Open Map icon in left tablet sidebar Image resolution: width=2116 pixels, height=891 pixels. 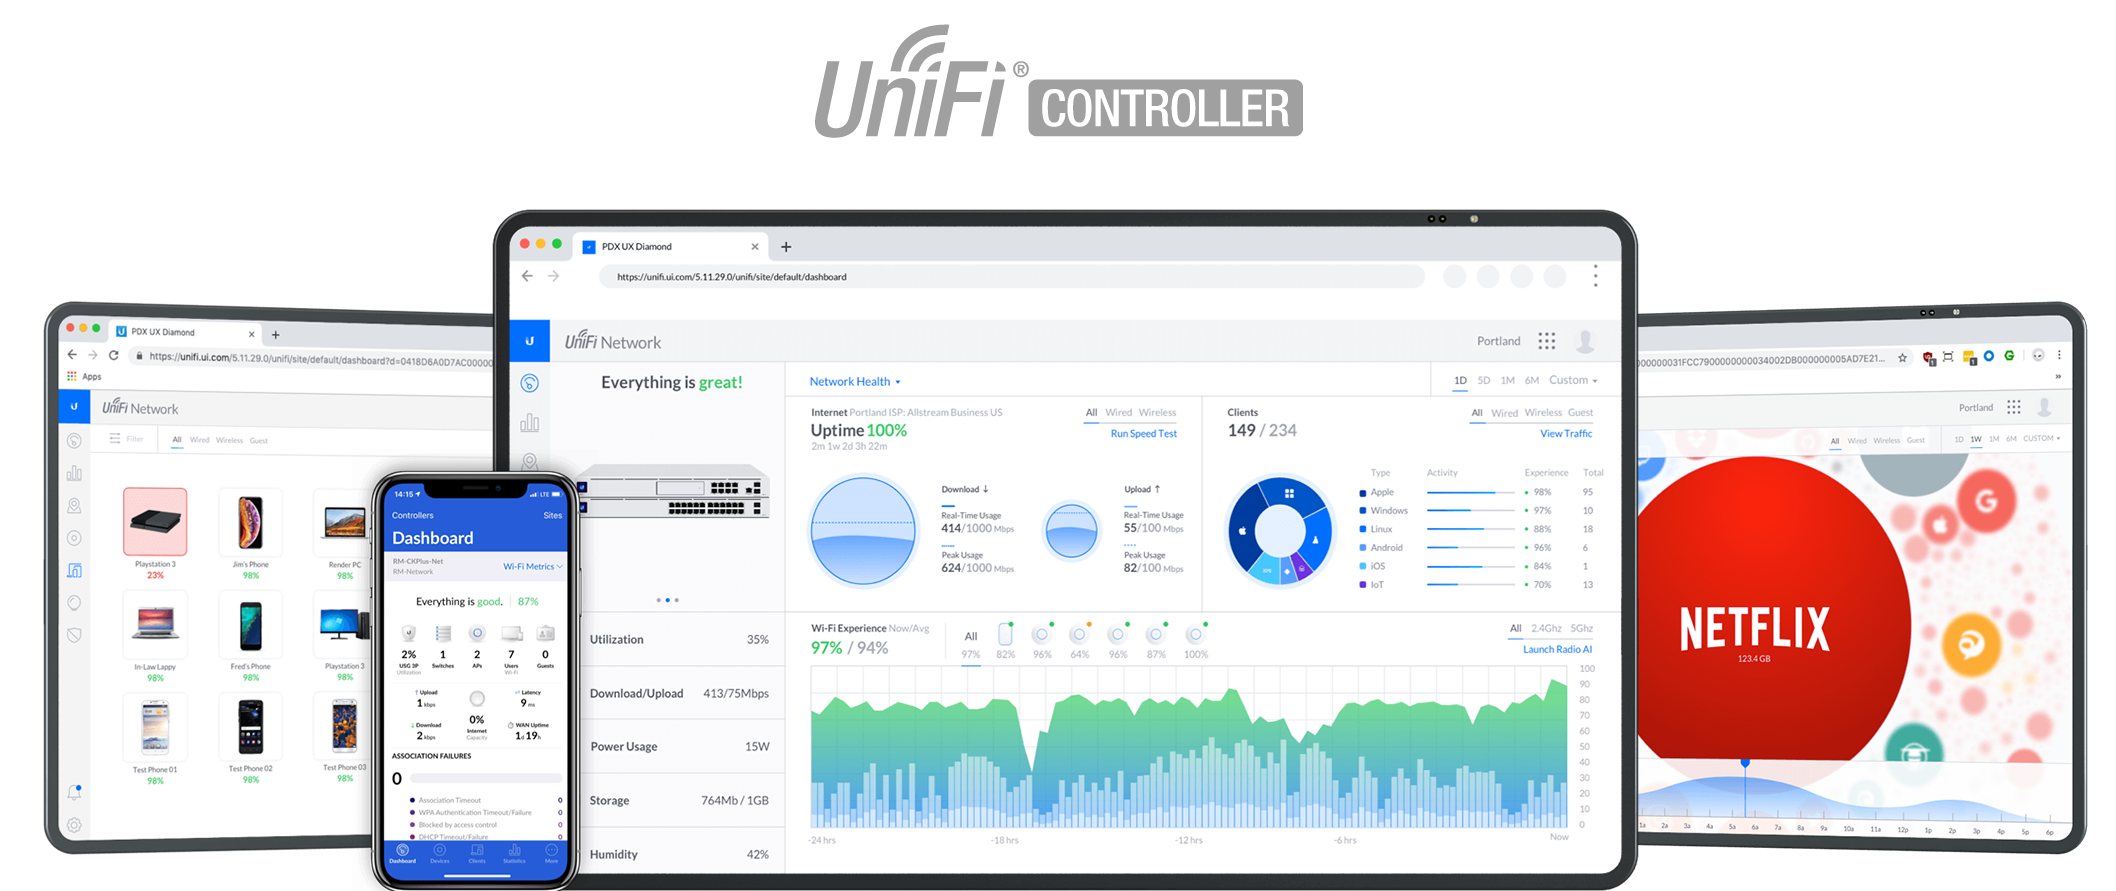click(75, 506)
